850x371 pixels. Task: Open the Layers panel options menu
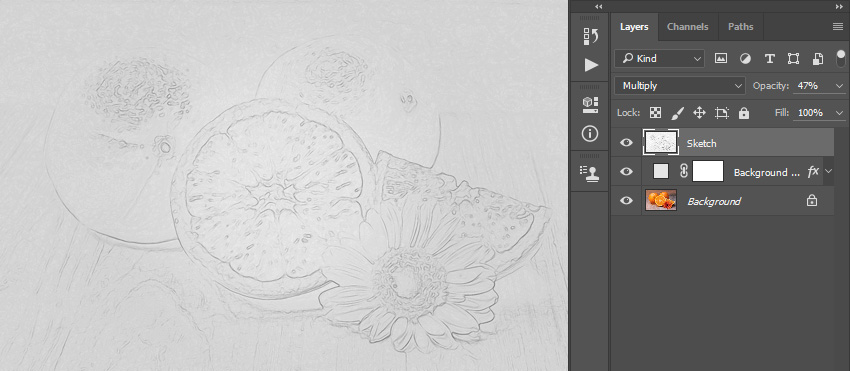838,27
